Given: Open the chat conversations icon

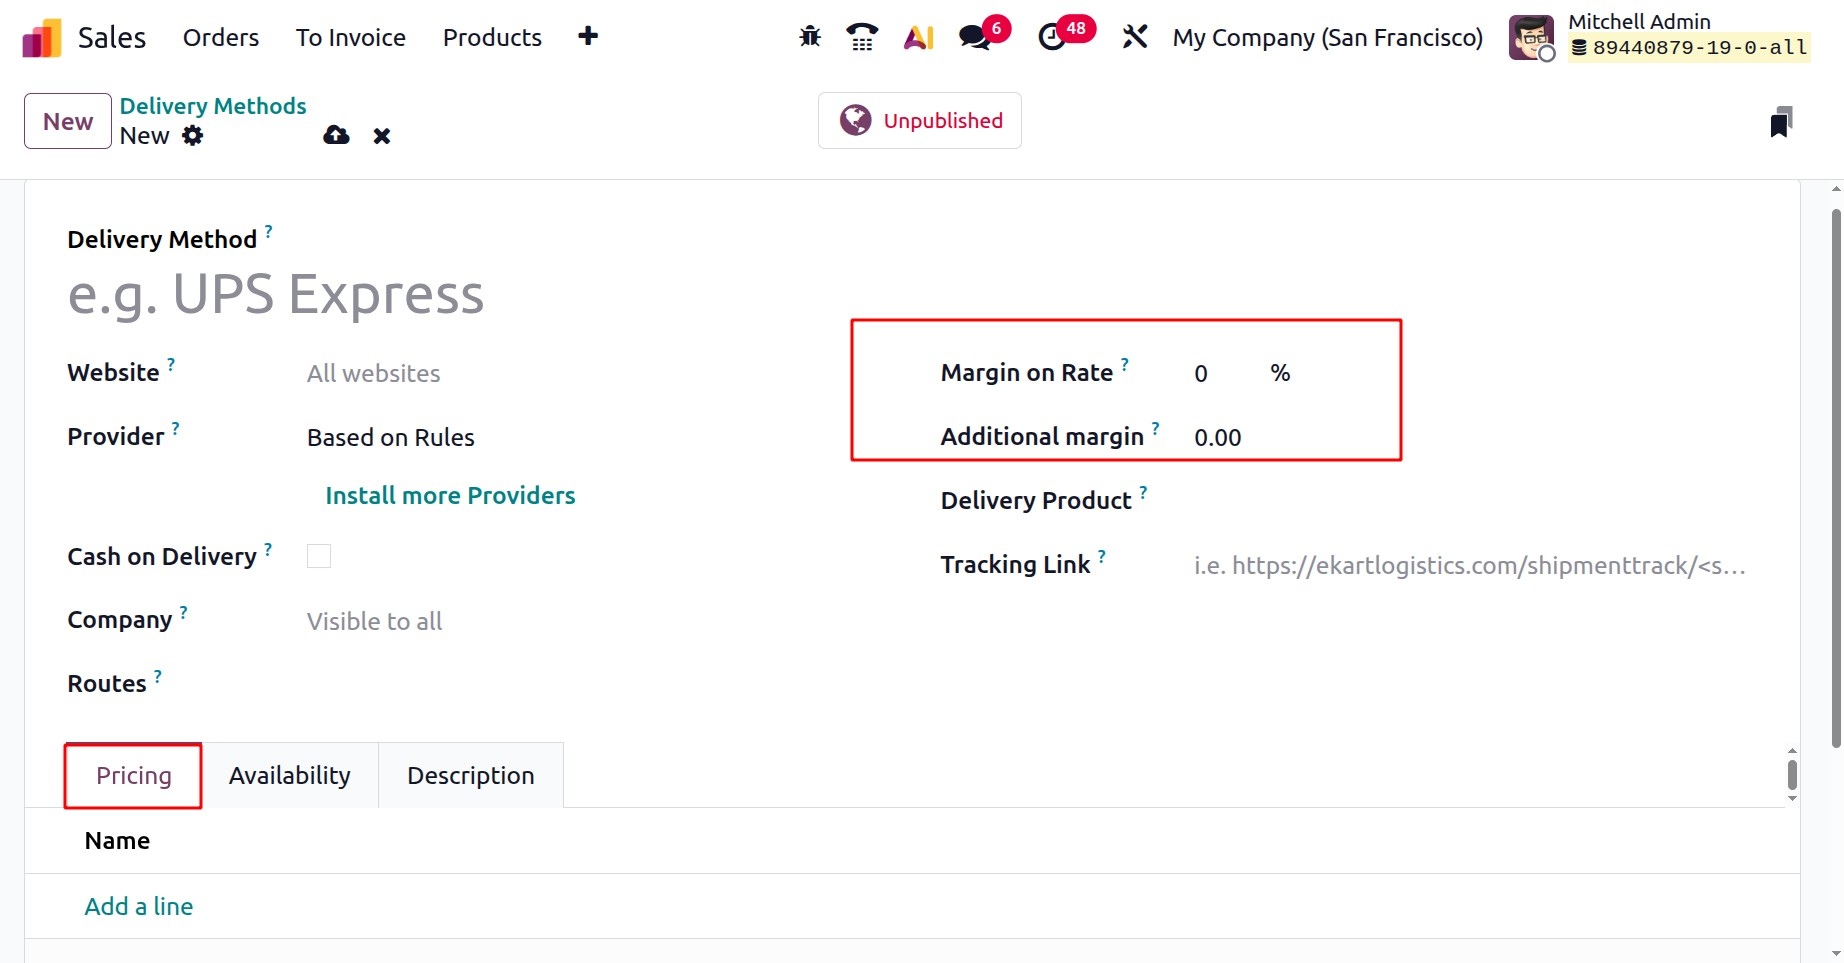Looking at the screenshot, I should [x=974, y=37].
